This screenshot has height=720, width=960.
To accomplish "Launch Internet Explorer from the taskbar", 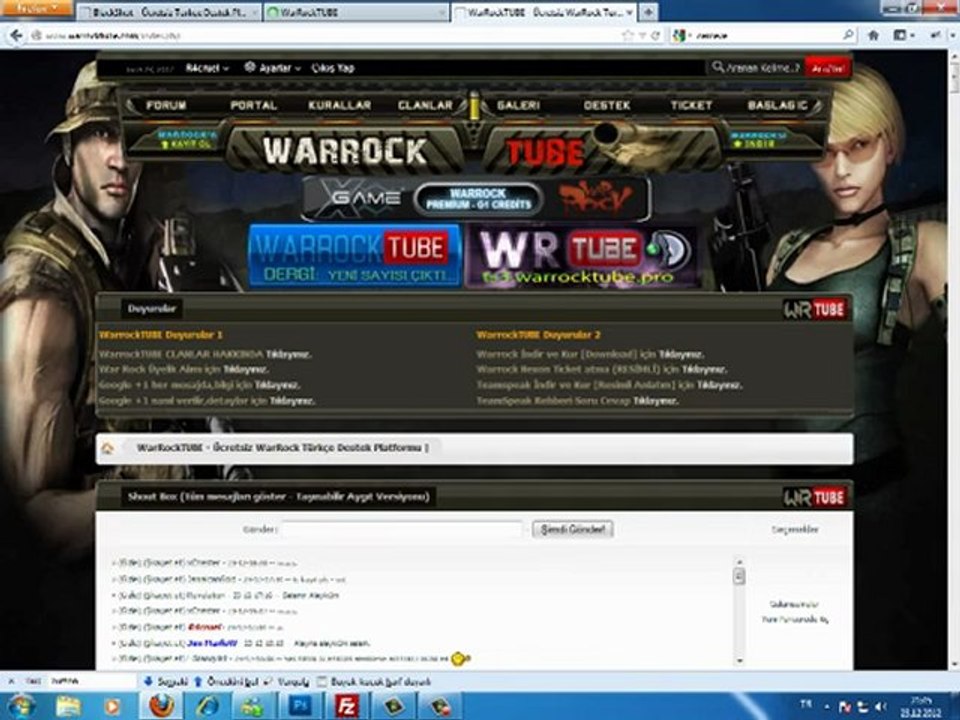I will pos(208,707).
